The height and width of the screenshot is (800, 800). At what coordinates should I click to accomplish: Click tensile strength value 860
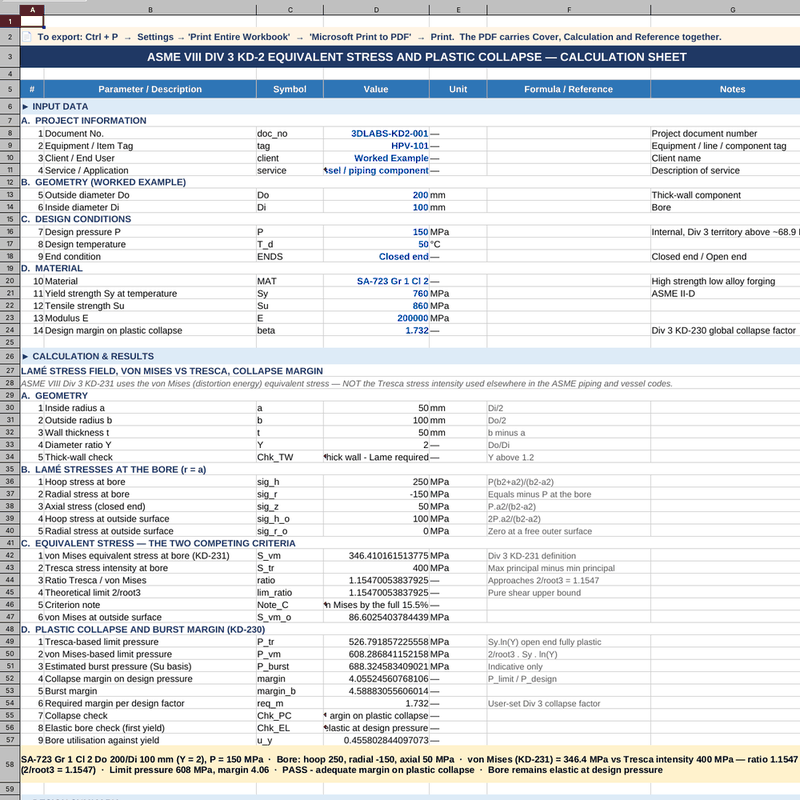click(420, 306)
